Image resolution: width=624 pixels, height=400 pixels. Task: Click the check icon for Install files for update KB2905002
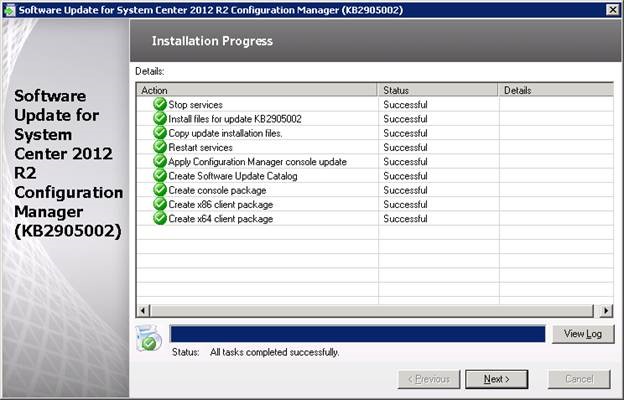pos(160,119)
